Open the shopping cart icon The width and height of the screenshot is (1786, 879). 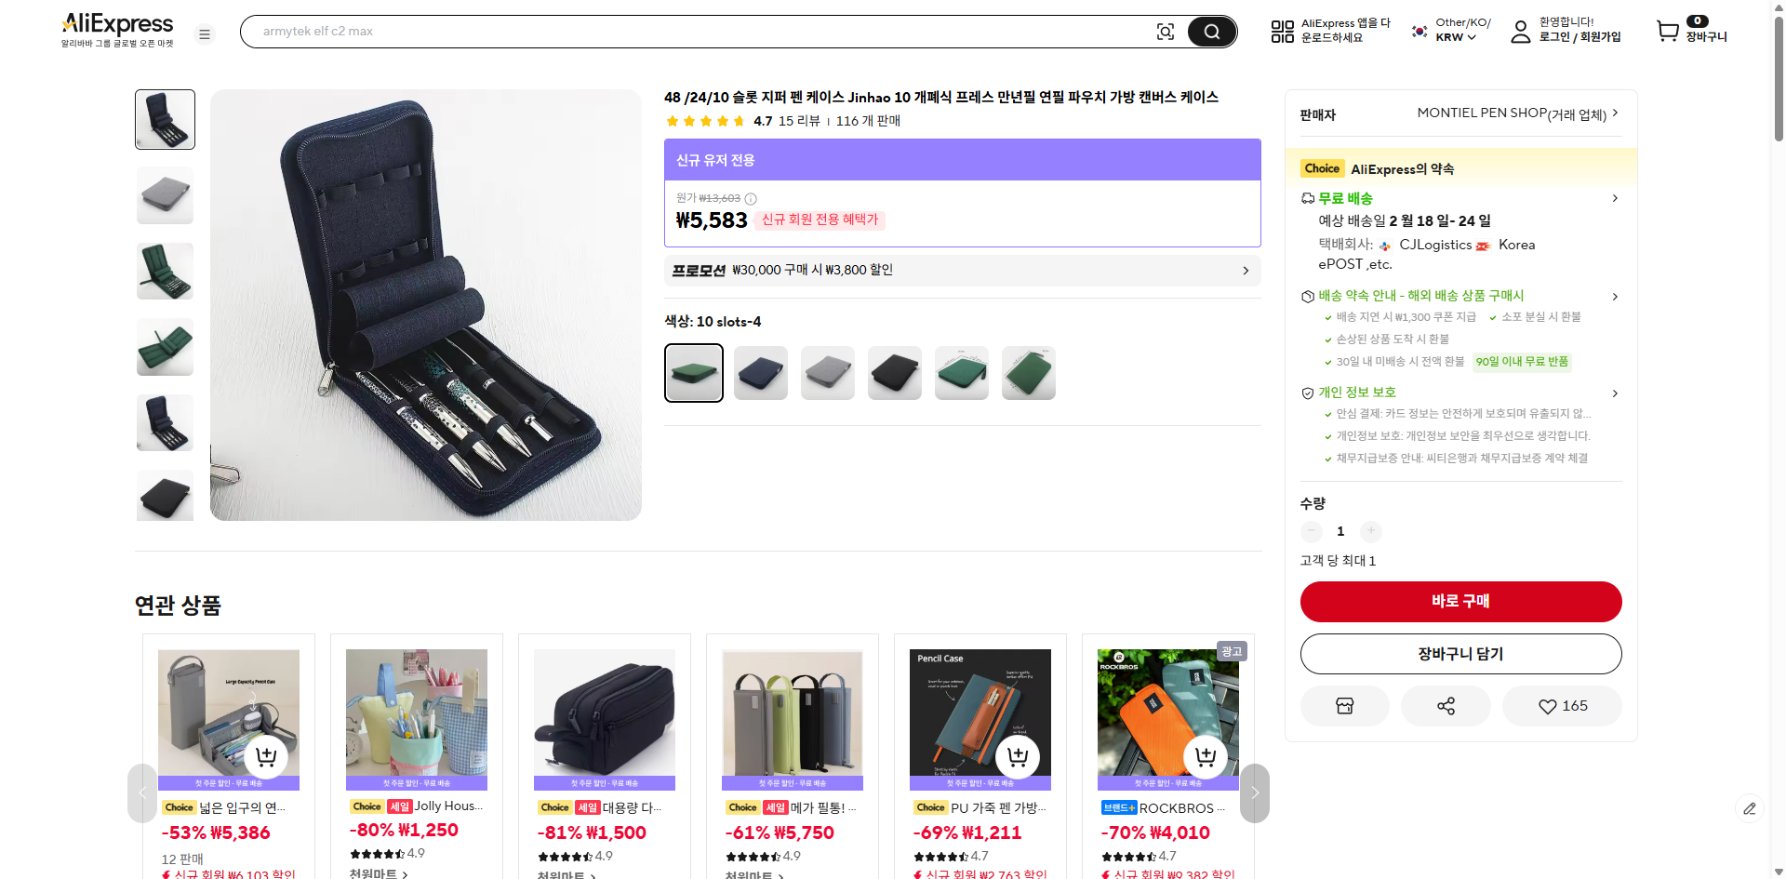(1666, 31)
